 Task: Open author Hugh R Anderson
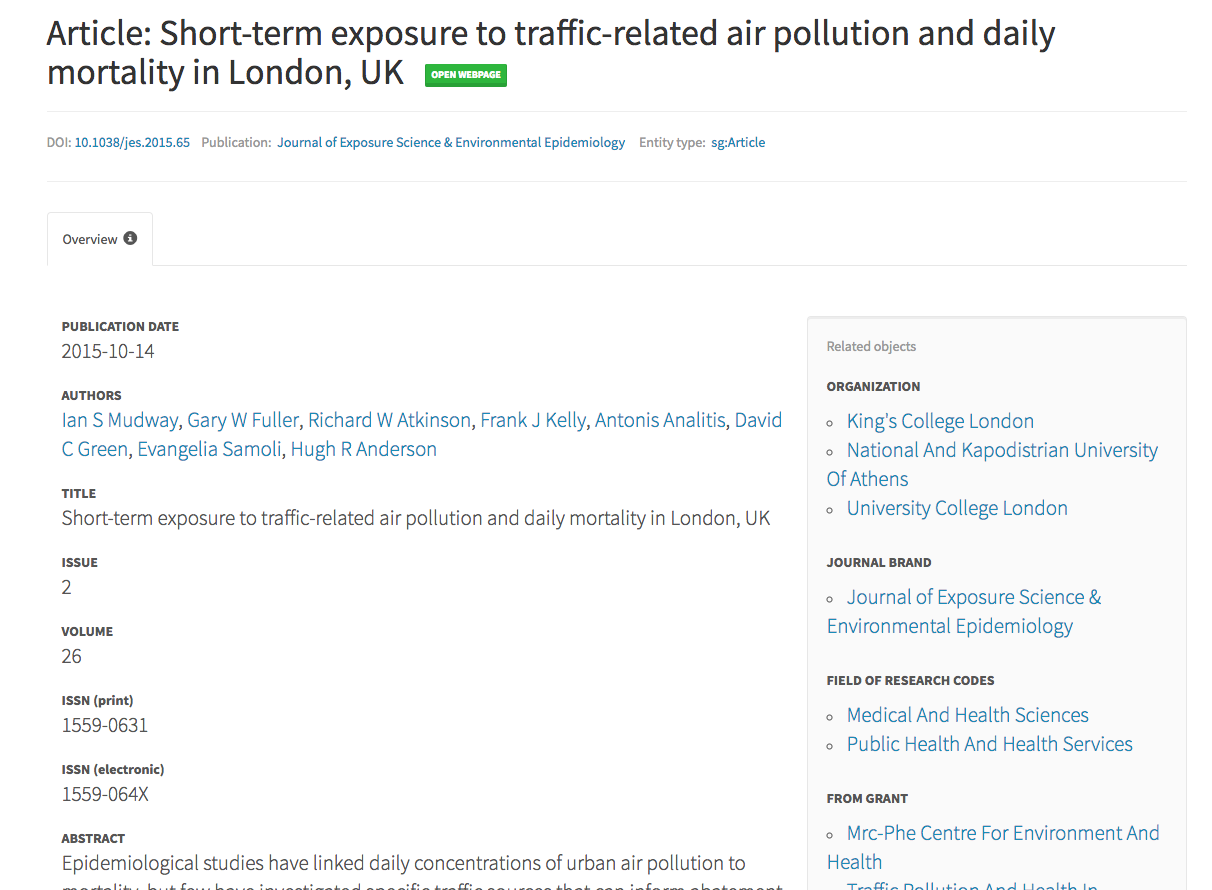[363, 449]
